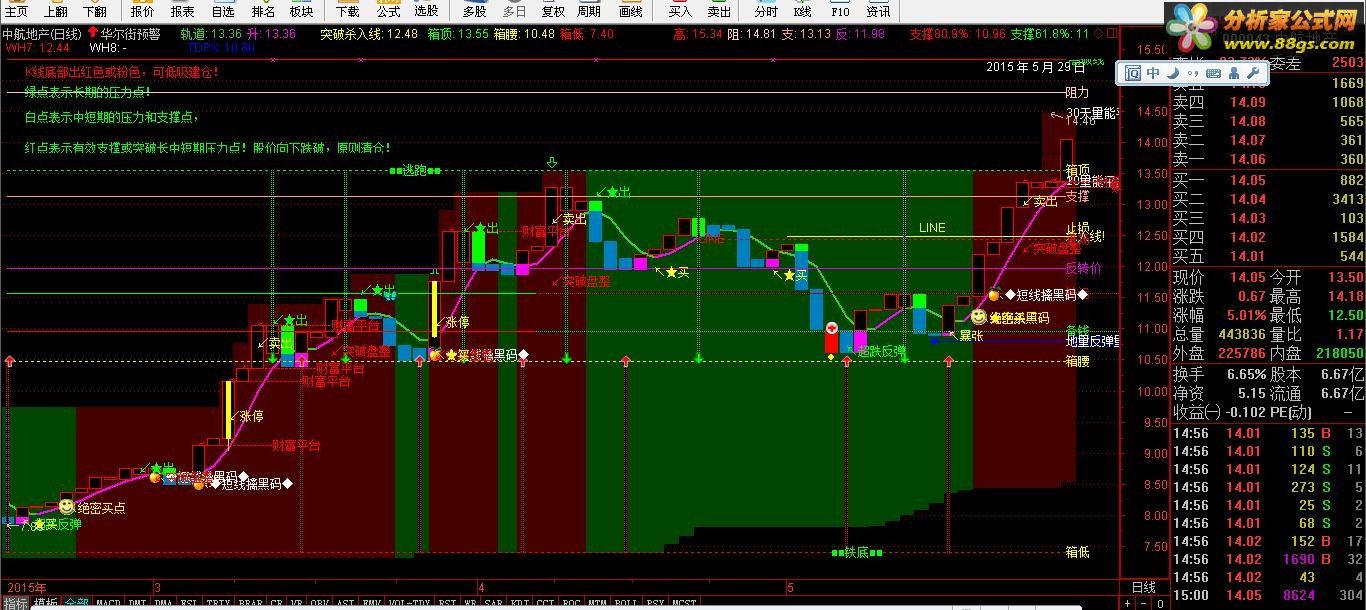
Task: Click the 现价 14.05 current price value
Action: (1248, 278)
